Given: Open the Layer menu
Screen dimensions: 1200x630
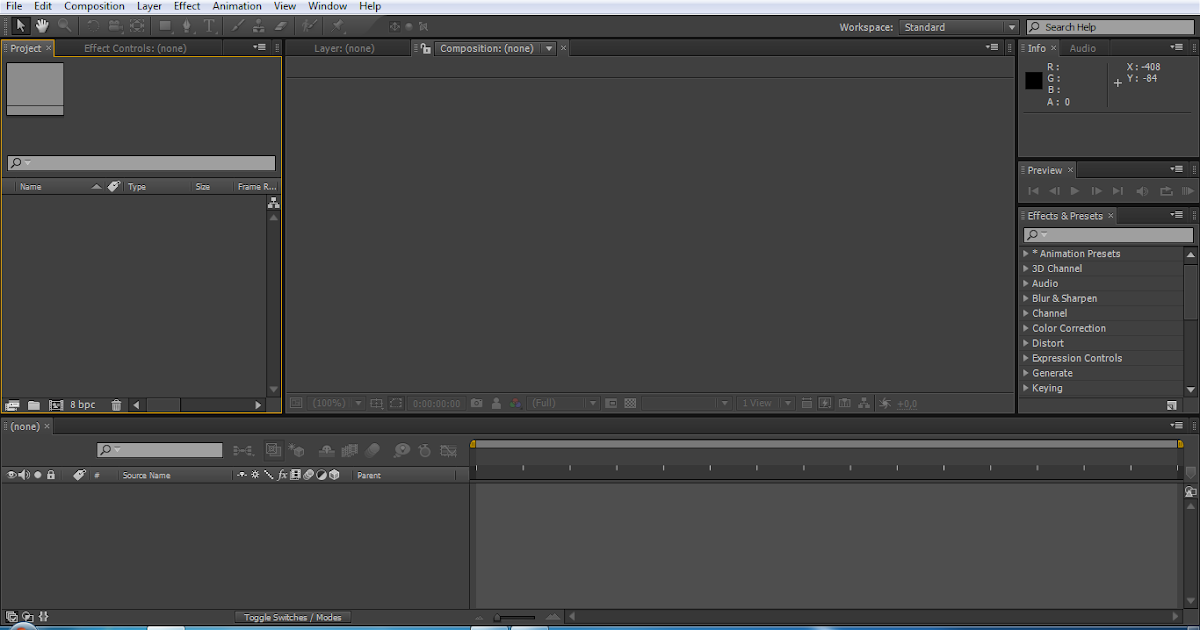Looking at the screenshot, I should point(149,6).
